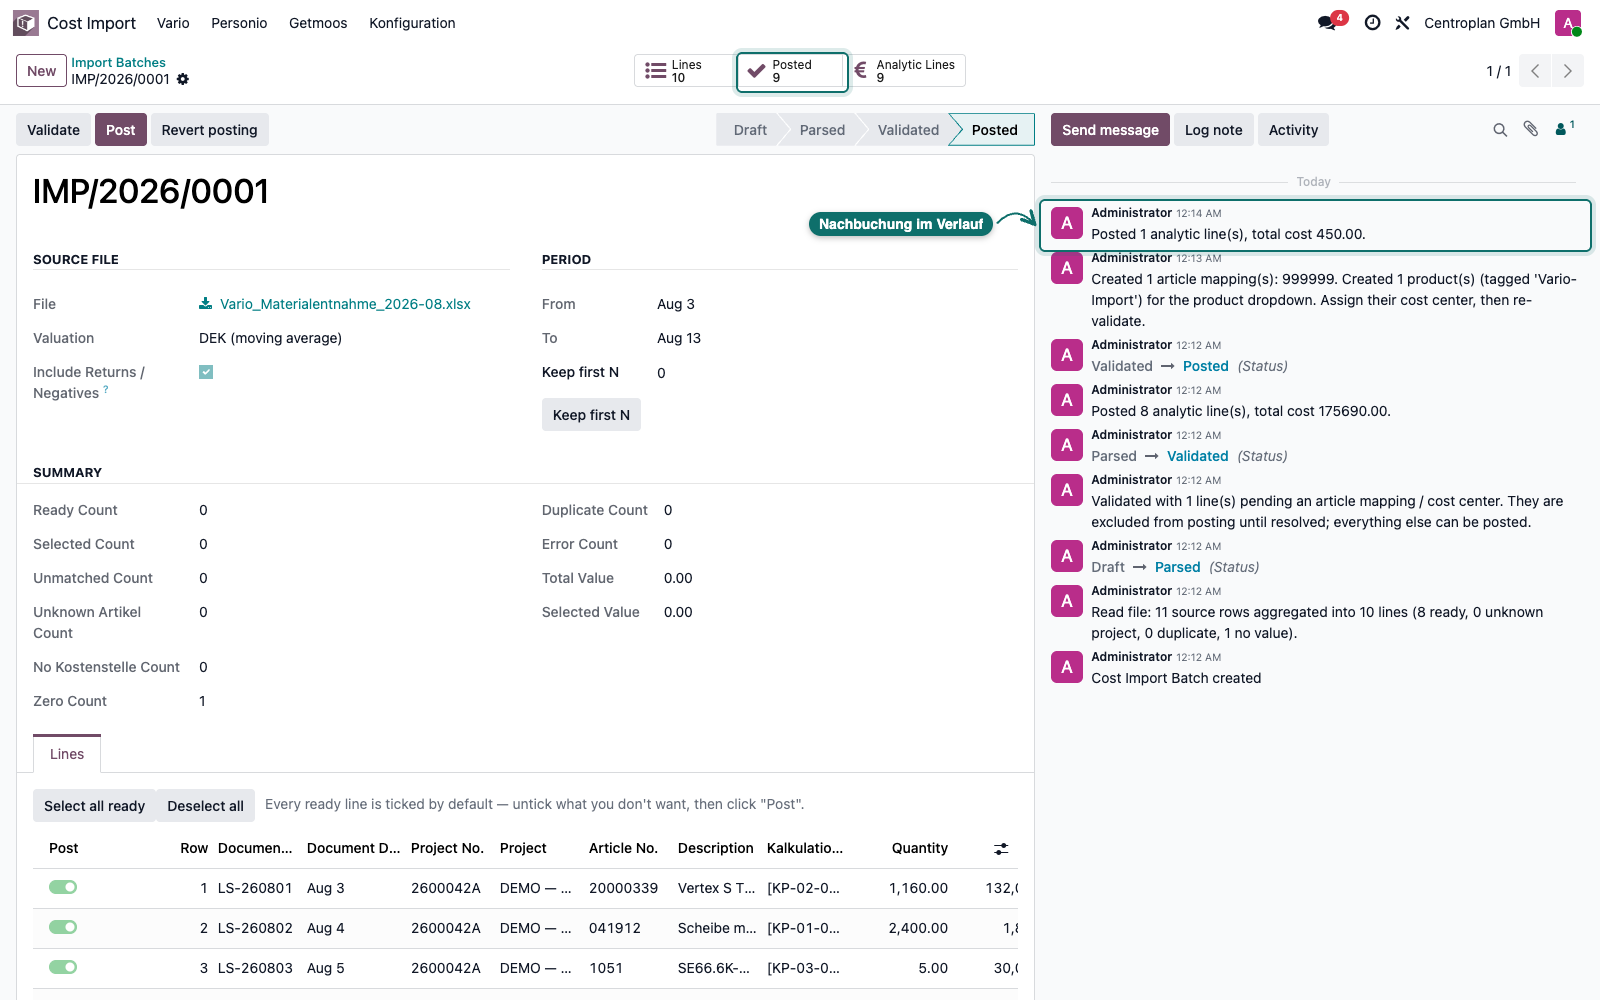Open the Cost Import app icon
The image size is (1600, 1000).
tap(26, 23)
